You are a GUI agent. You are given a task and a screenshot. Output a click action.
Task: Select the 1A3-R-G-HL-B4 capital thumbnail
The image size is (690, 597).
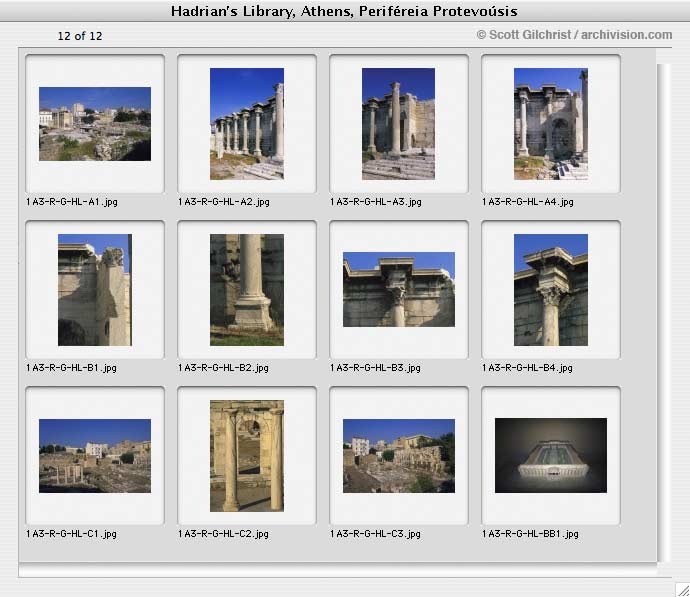pyautogui.click(x=551, y=289)
